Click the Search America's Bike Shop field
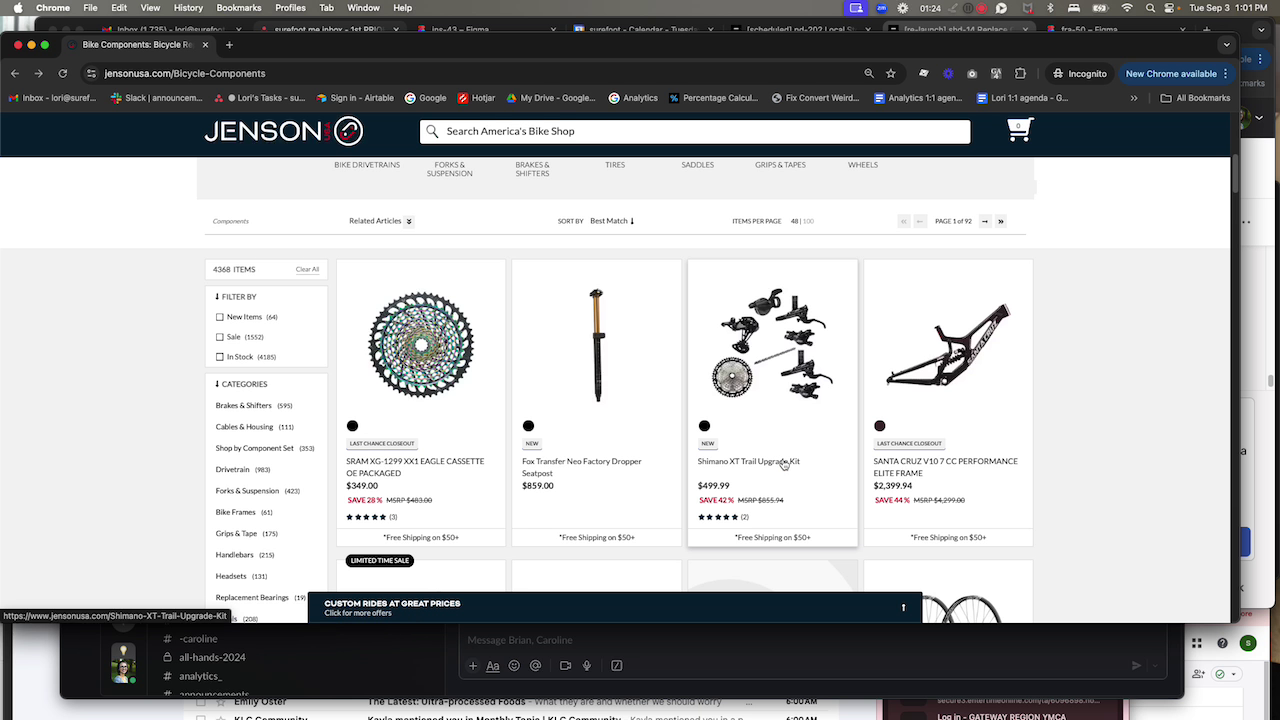This screenshot has width=1280, height=720. (x=695, y=131)
